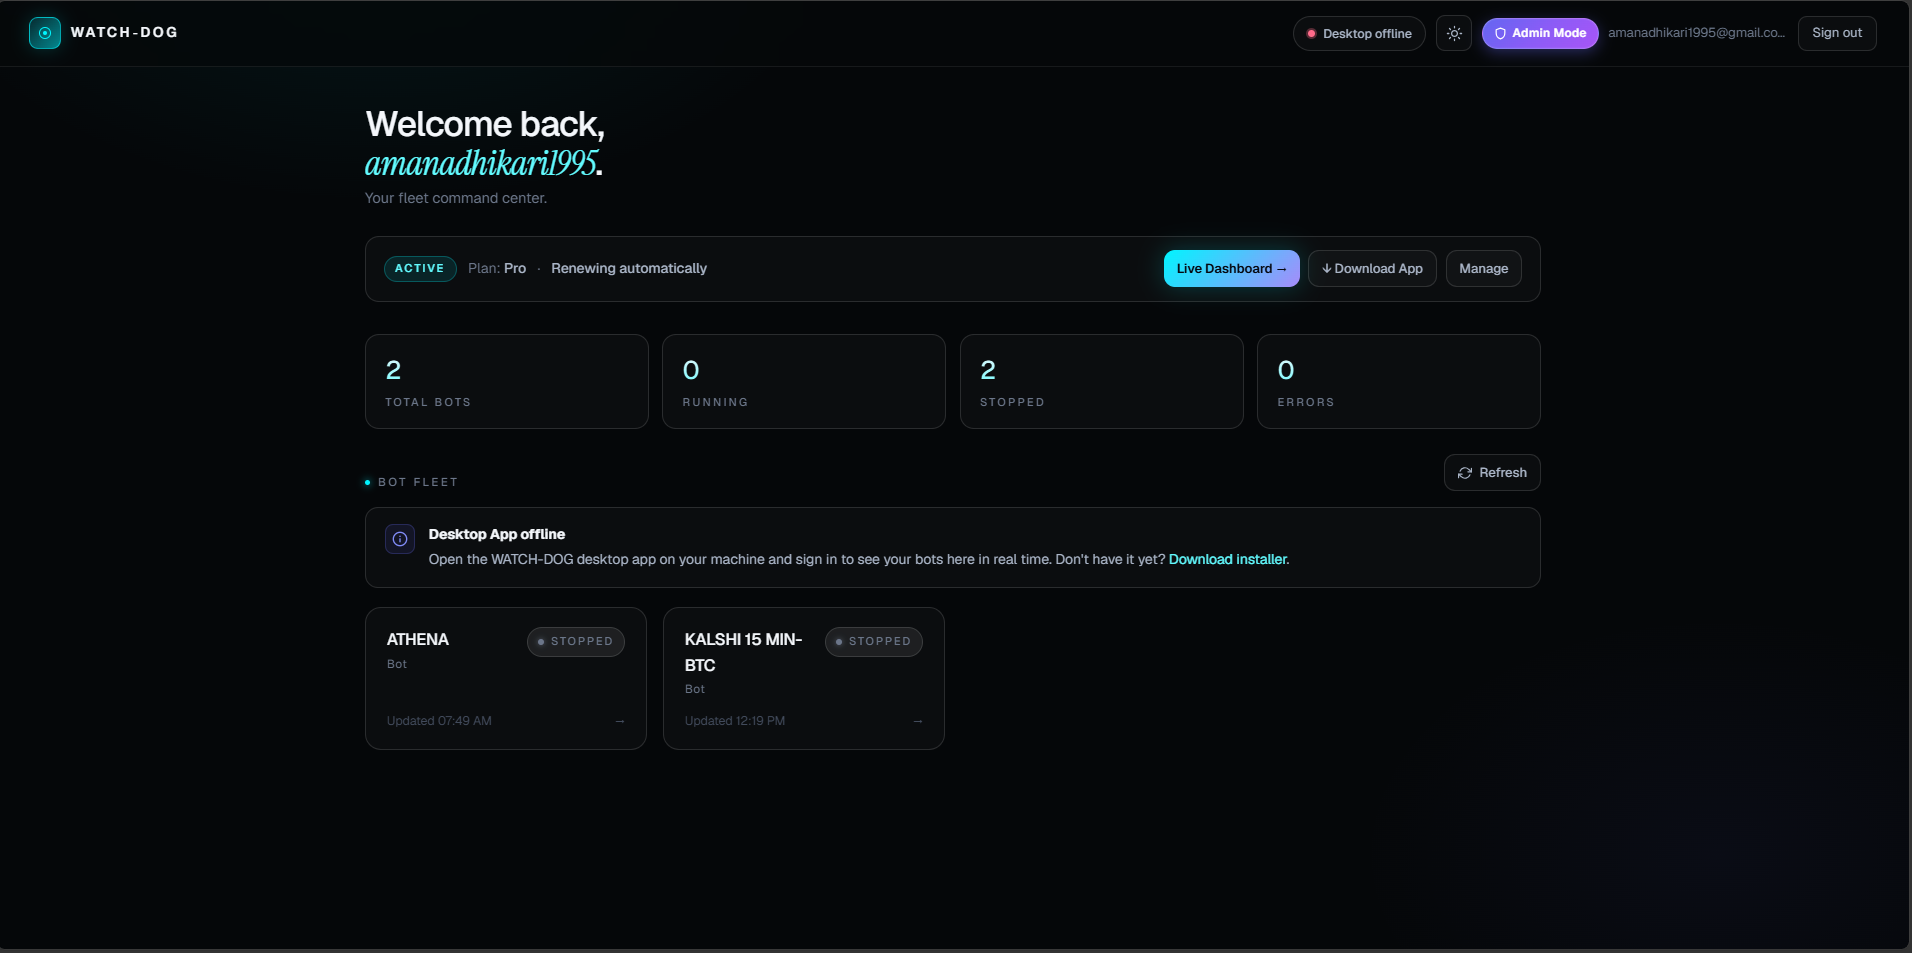Screen dimensions: 1912x953
Task: Click the WATCH-DOG brand name
Action: point(124,32)
